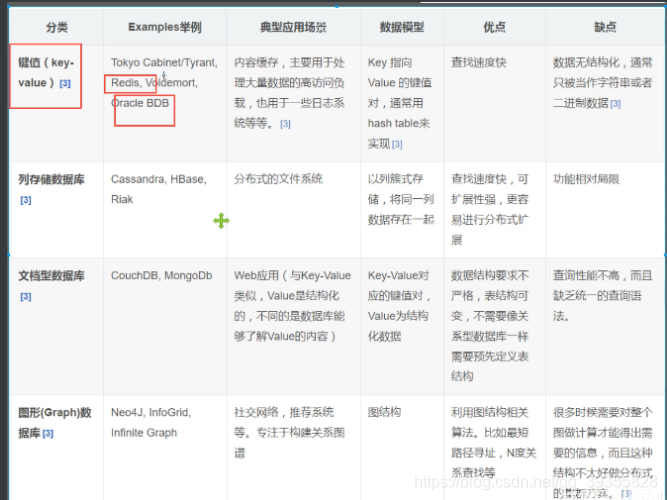Viewport: 667px width, 500px height.
Task: Click the 优点 column header
Action: (x=494, y=27)
